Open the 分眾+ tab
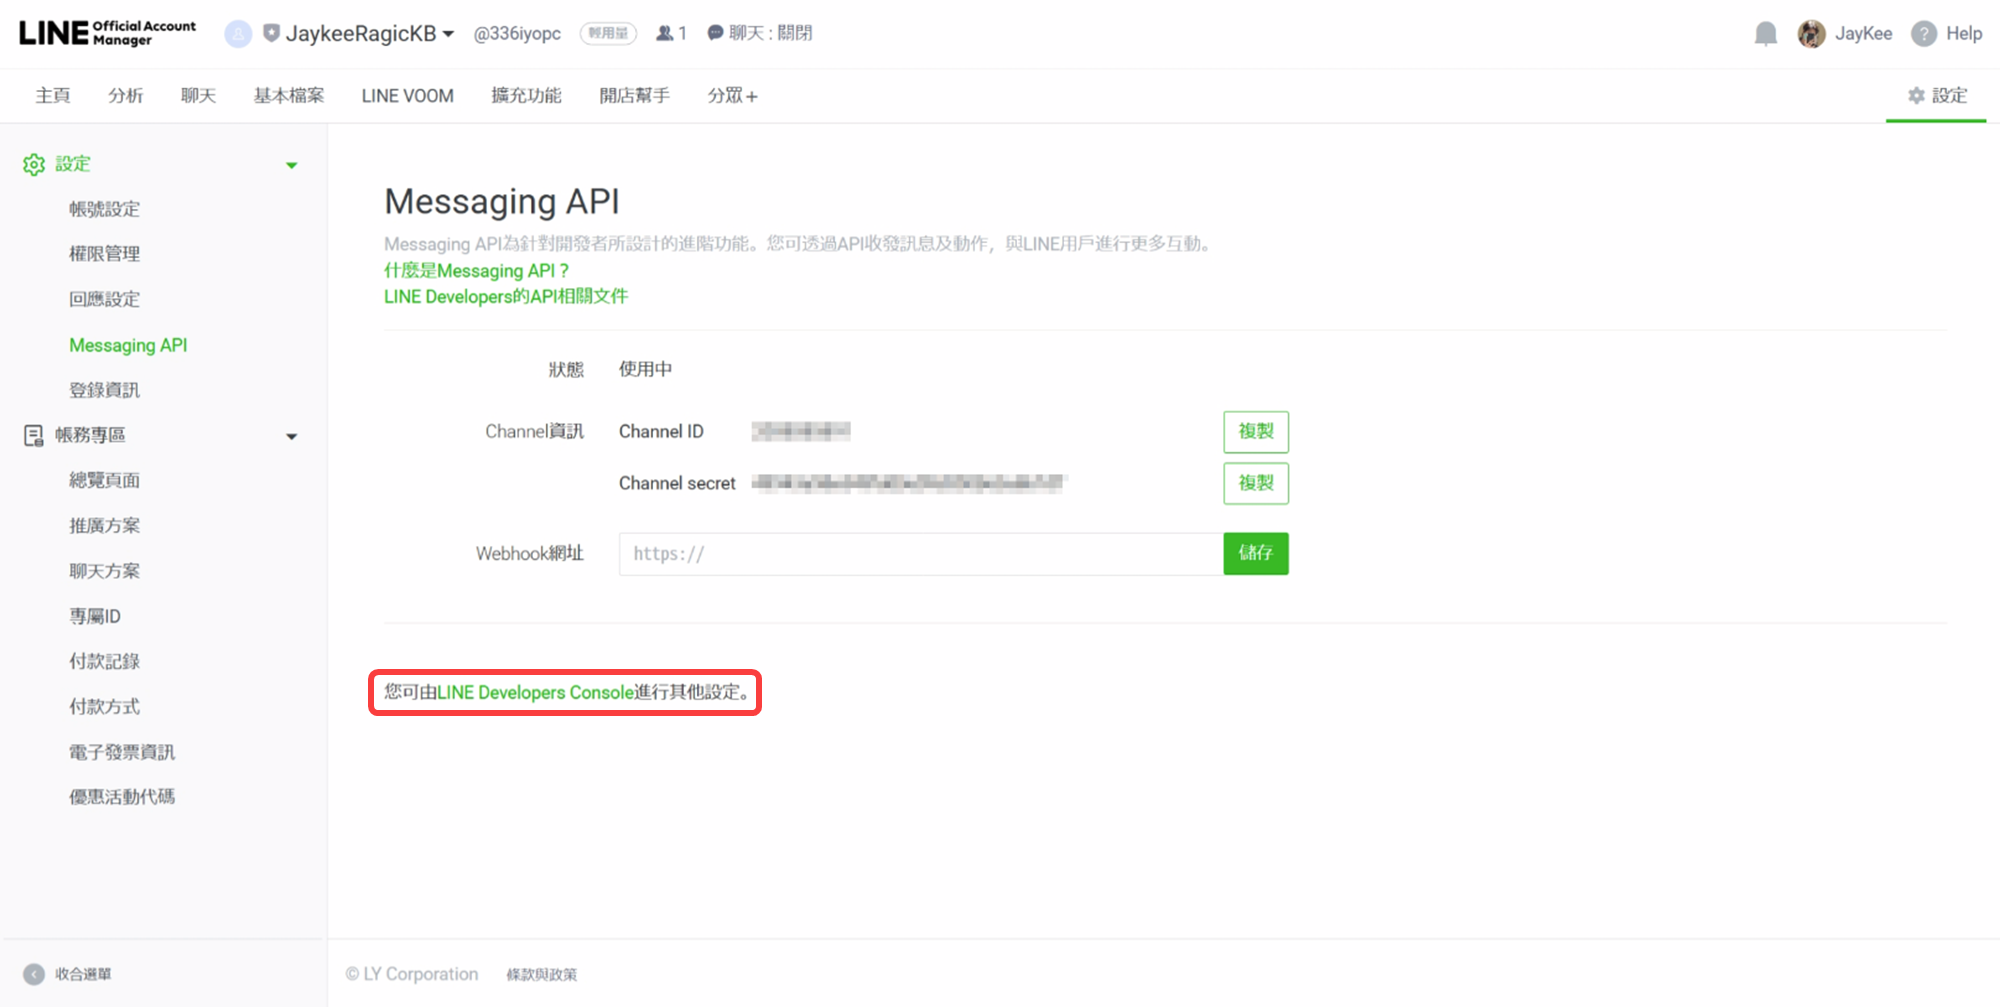Image resolution: width=2000 pixels, height=1007 pixels. [x=732, y=96]
